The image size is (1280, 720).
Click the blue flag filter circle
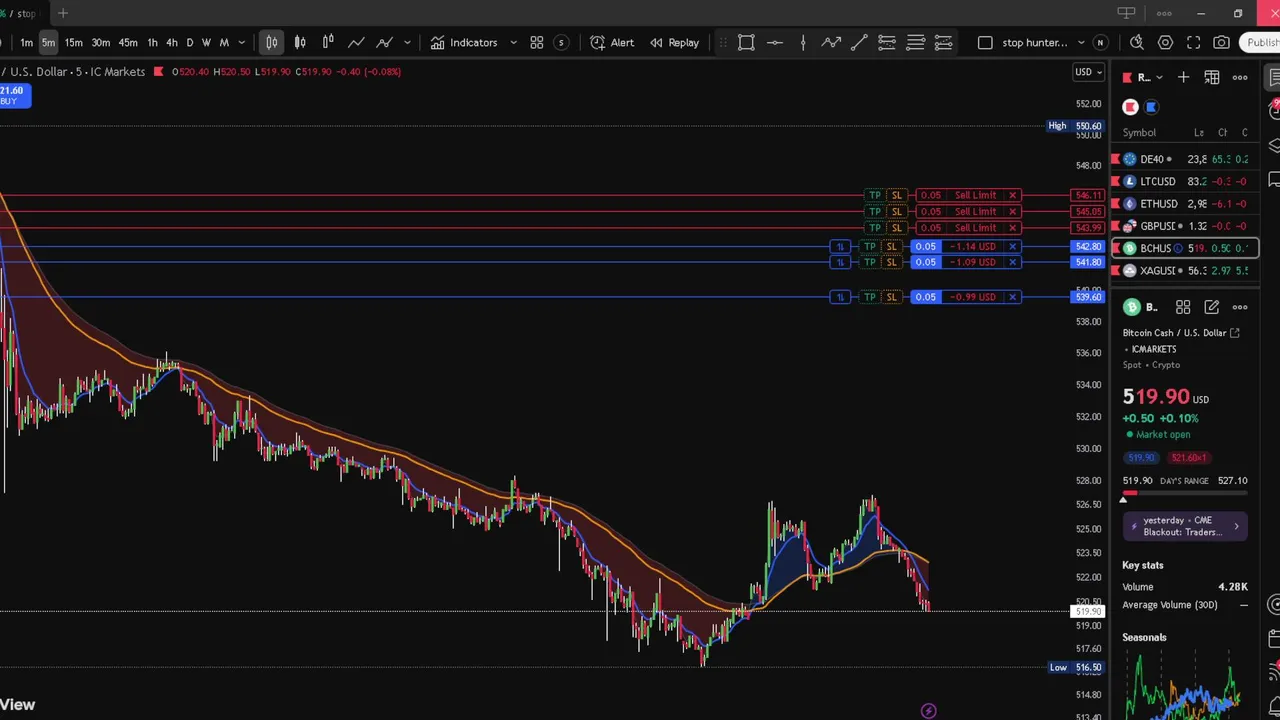[1151, 107]
